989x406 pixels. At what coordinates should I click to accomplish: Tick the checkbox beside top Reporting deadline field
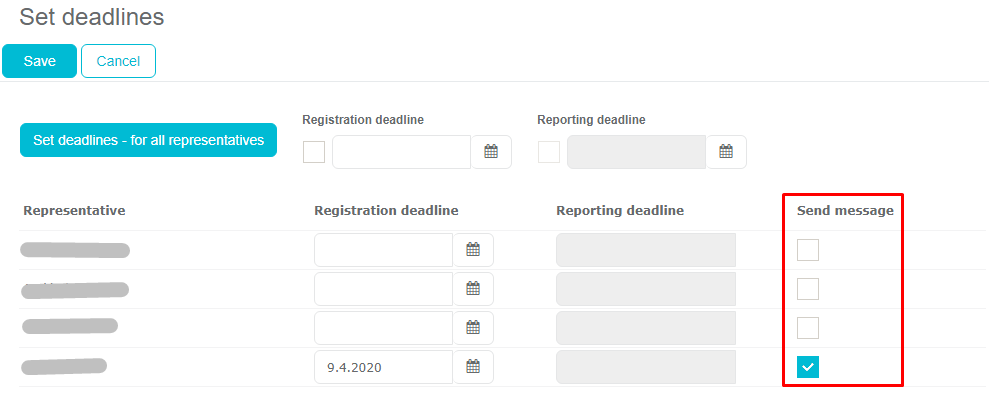(x=549, y=152)
